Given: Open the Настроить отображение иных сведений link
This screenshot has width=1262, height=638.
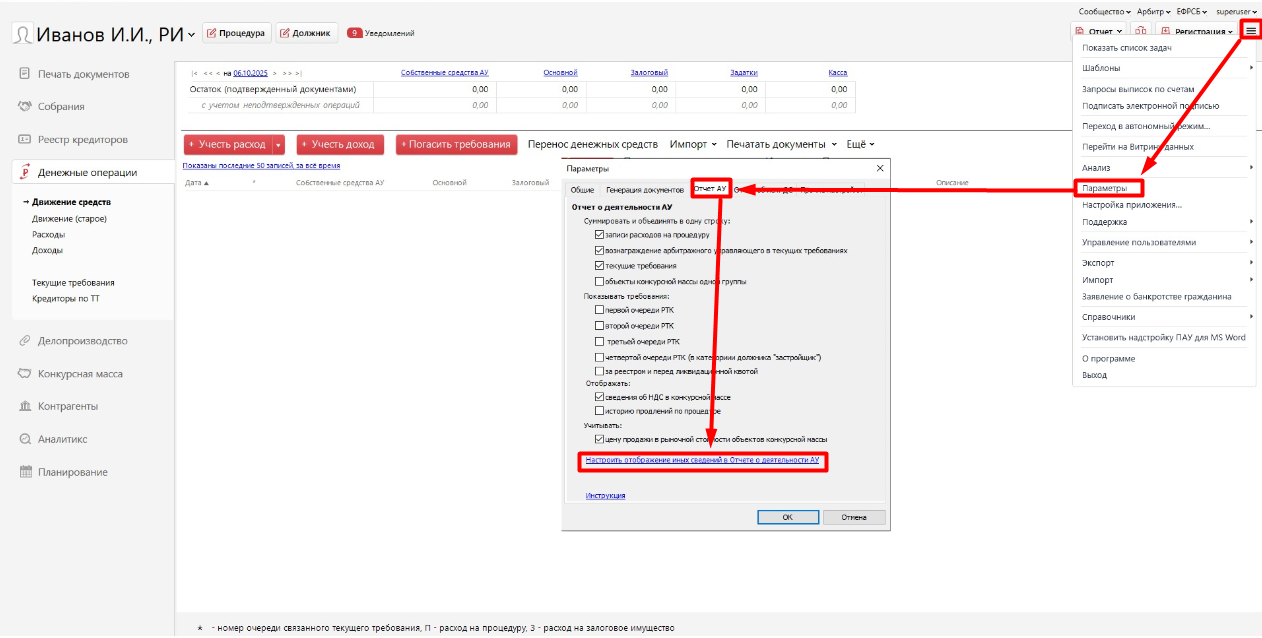Looking at the screenshot, I should point(702,461).
